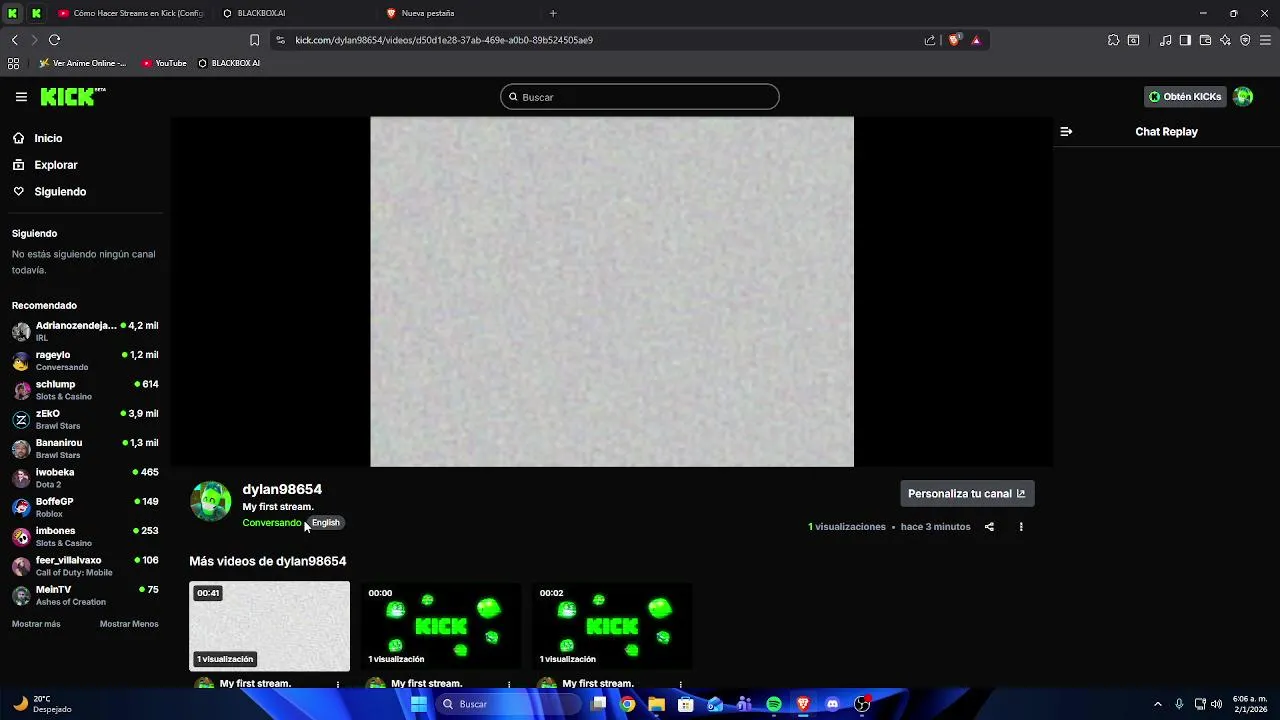Expand list with Mostrar más
The image size is (1280, 720).
[36, 624]
